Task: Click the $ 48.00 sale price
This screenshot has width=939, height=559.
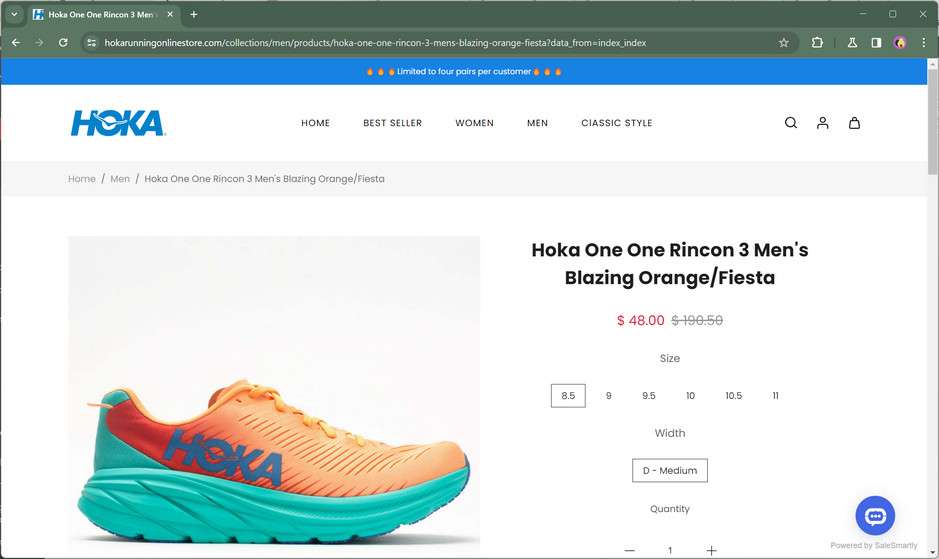Action: pos(640,321)
